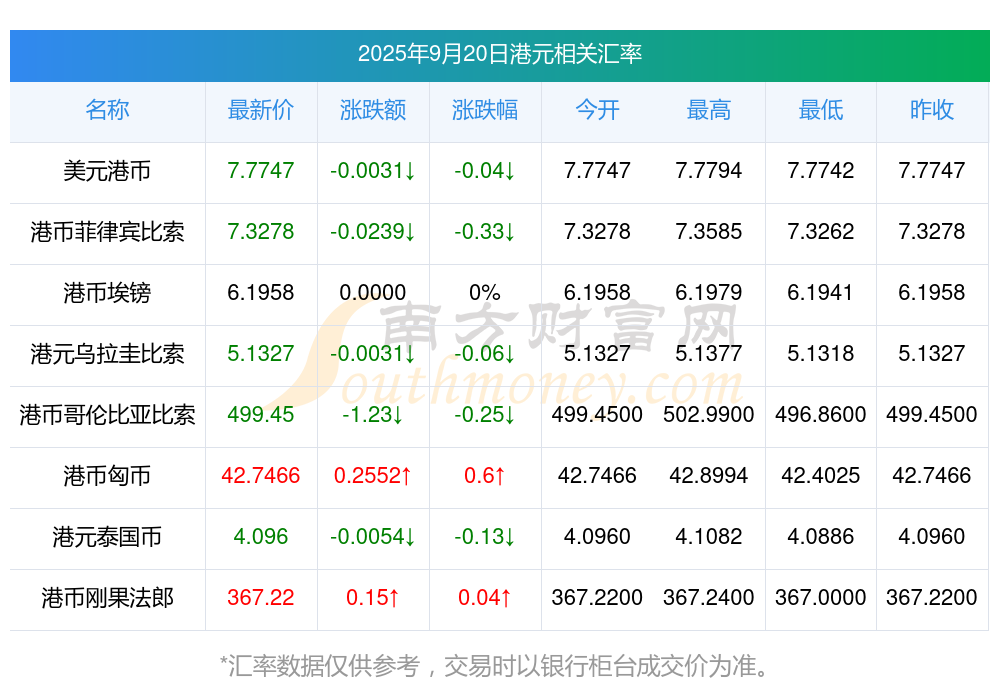Viewport: 1000px width, 698px height.
Task: Select the high value 5.1377
Action: pos(709,353)
